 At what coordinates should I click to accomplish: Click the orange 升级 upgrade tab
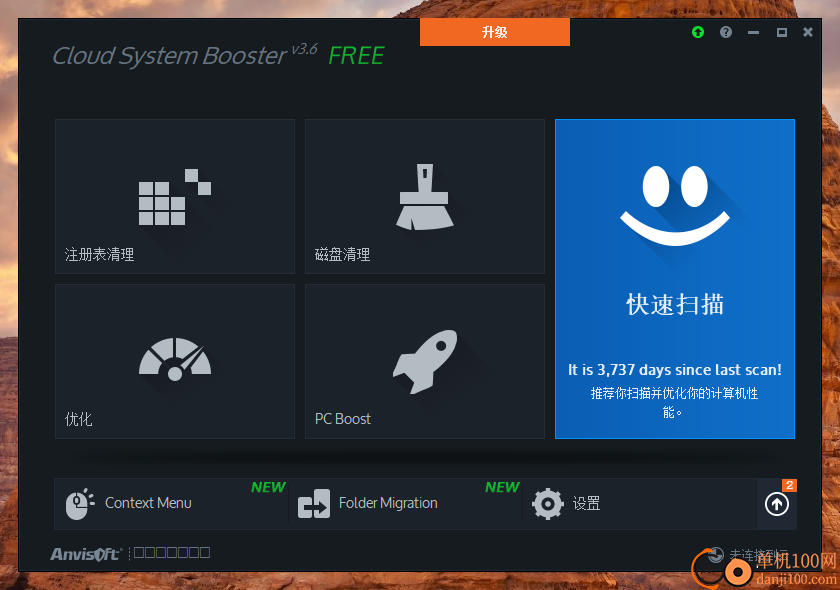(x=494, y=32)
